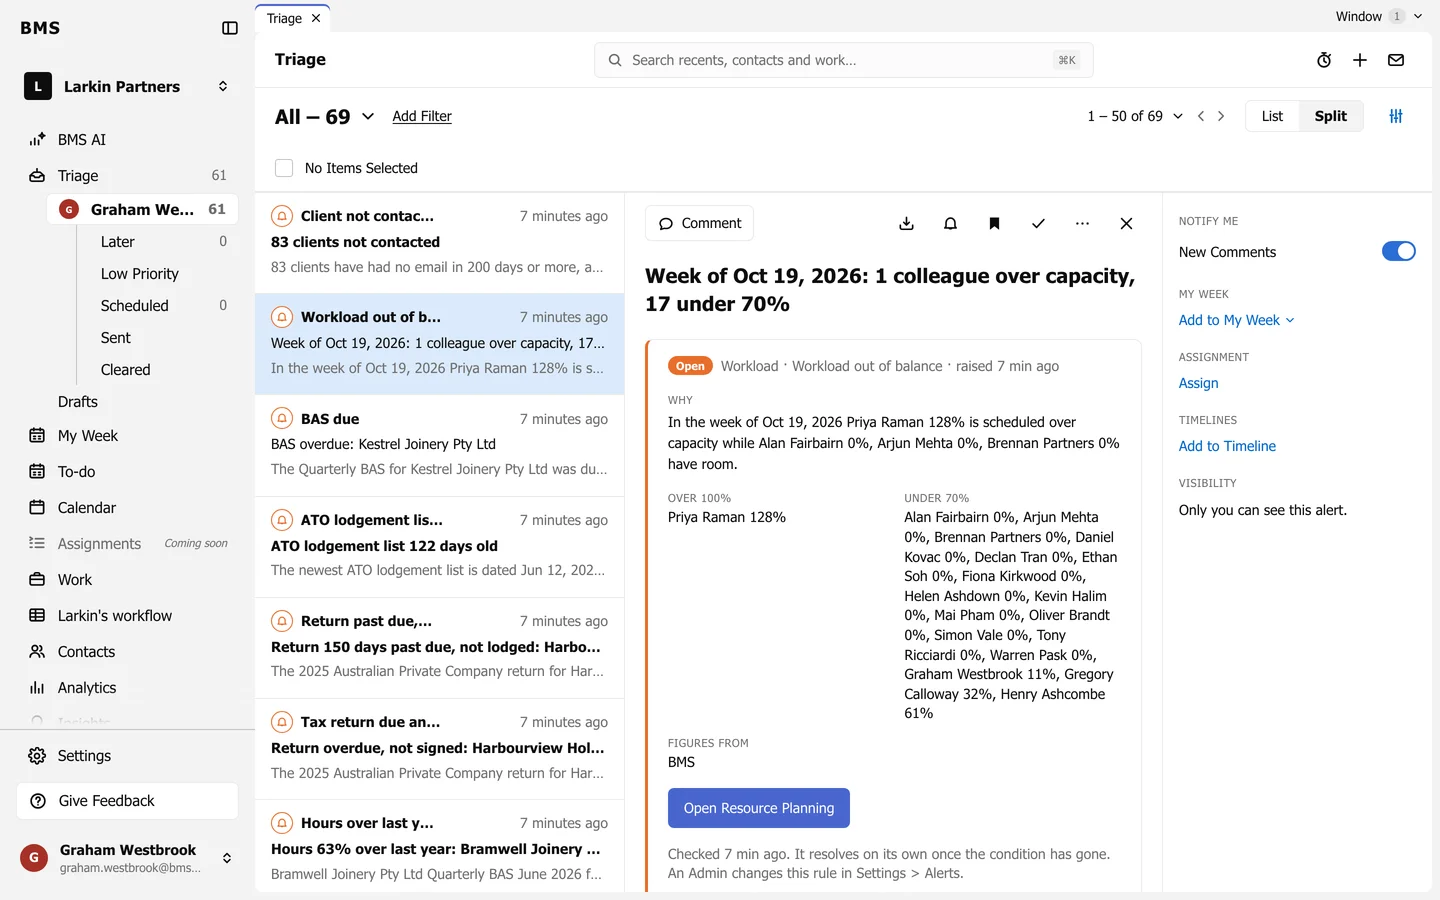Go to the next page of results
The height and width of the screenshot is (900, 1440).
(x=1221, y=116)
